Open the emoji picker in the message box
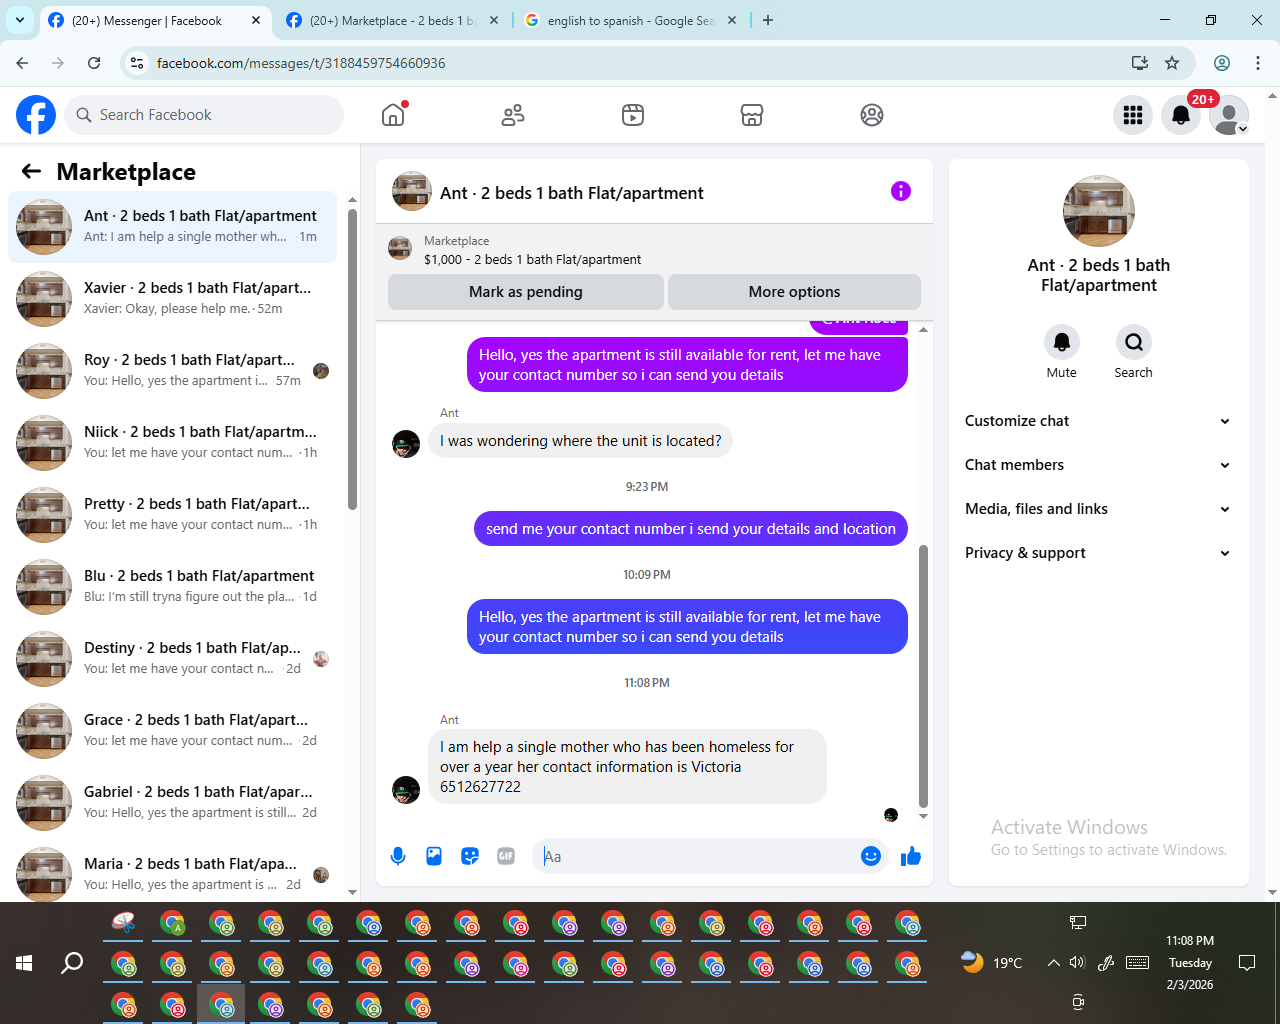 click(871, 856)
